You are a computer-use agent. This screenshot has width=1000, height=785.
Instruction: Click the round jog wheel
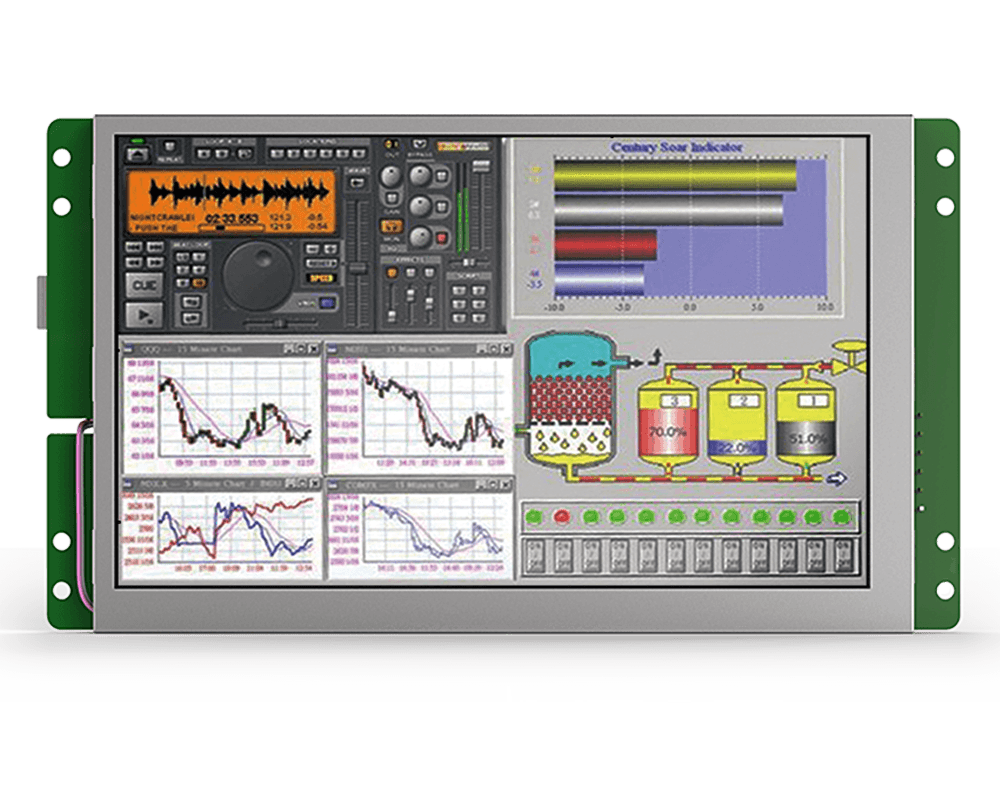pyautogui.click(x=258, y=276)
